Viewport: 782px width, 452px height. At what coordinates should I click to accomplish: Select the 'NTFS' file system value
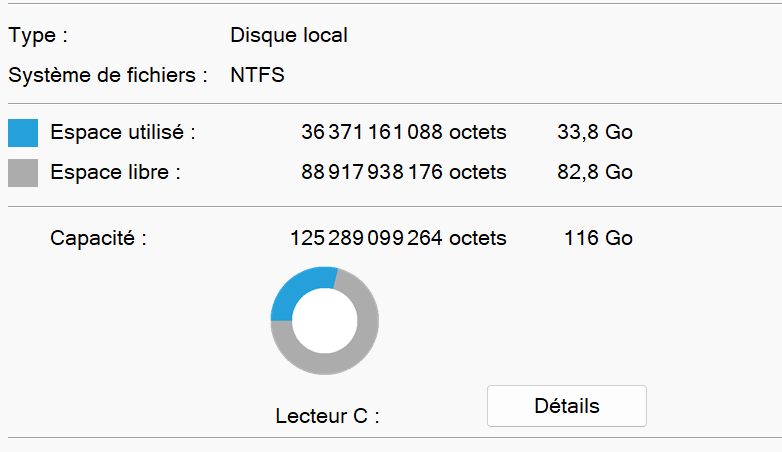257,75
